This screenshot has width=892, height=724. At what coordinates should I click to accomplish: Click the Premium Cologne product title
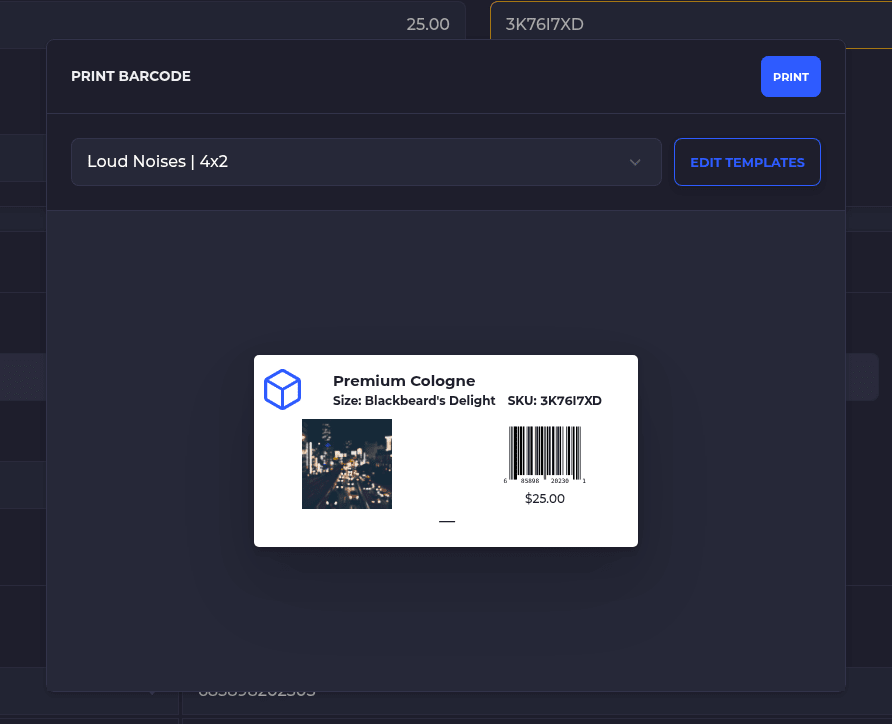[x=403, y=380]
